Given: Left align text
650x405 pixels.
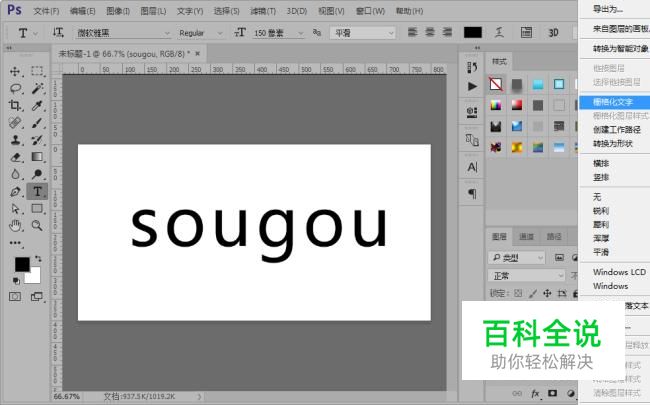Looking at the screenshot, I should click(412, 32).
